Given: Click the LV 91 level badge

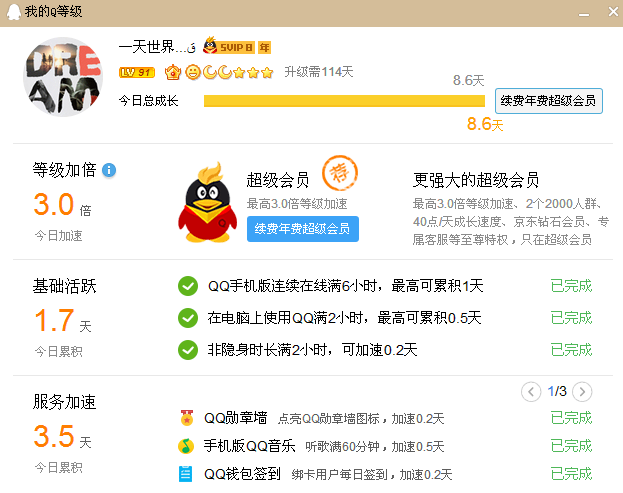Looking at the screenshot, I should click(137, 72).
